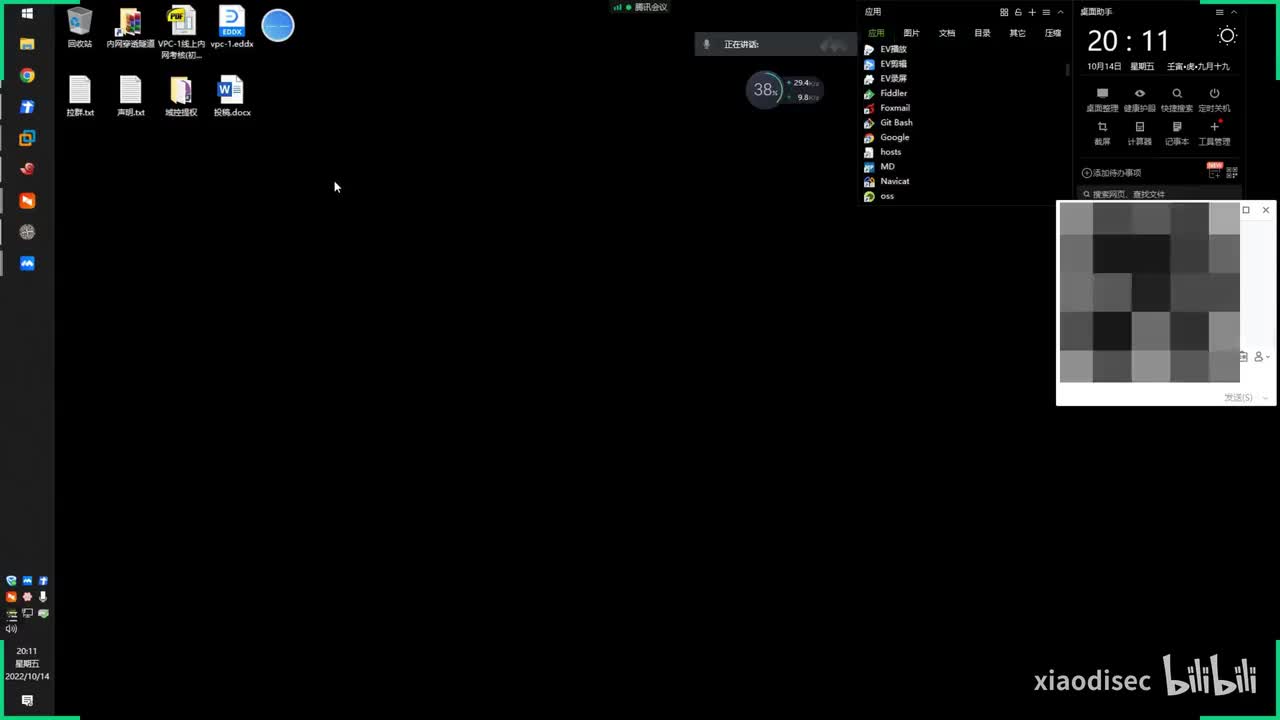The width and height of the screenshot is (1280, 720).
Task: Open 定时关机 scheduled shutdown tool
Action: [1214, 100]
